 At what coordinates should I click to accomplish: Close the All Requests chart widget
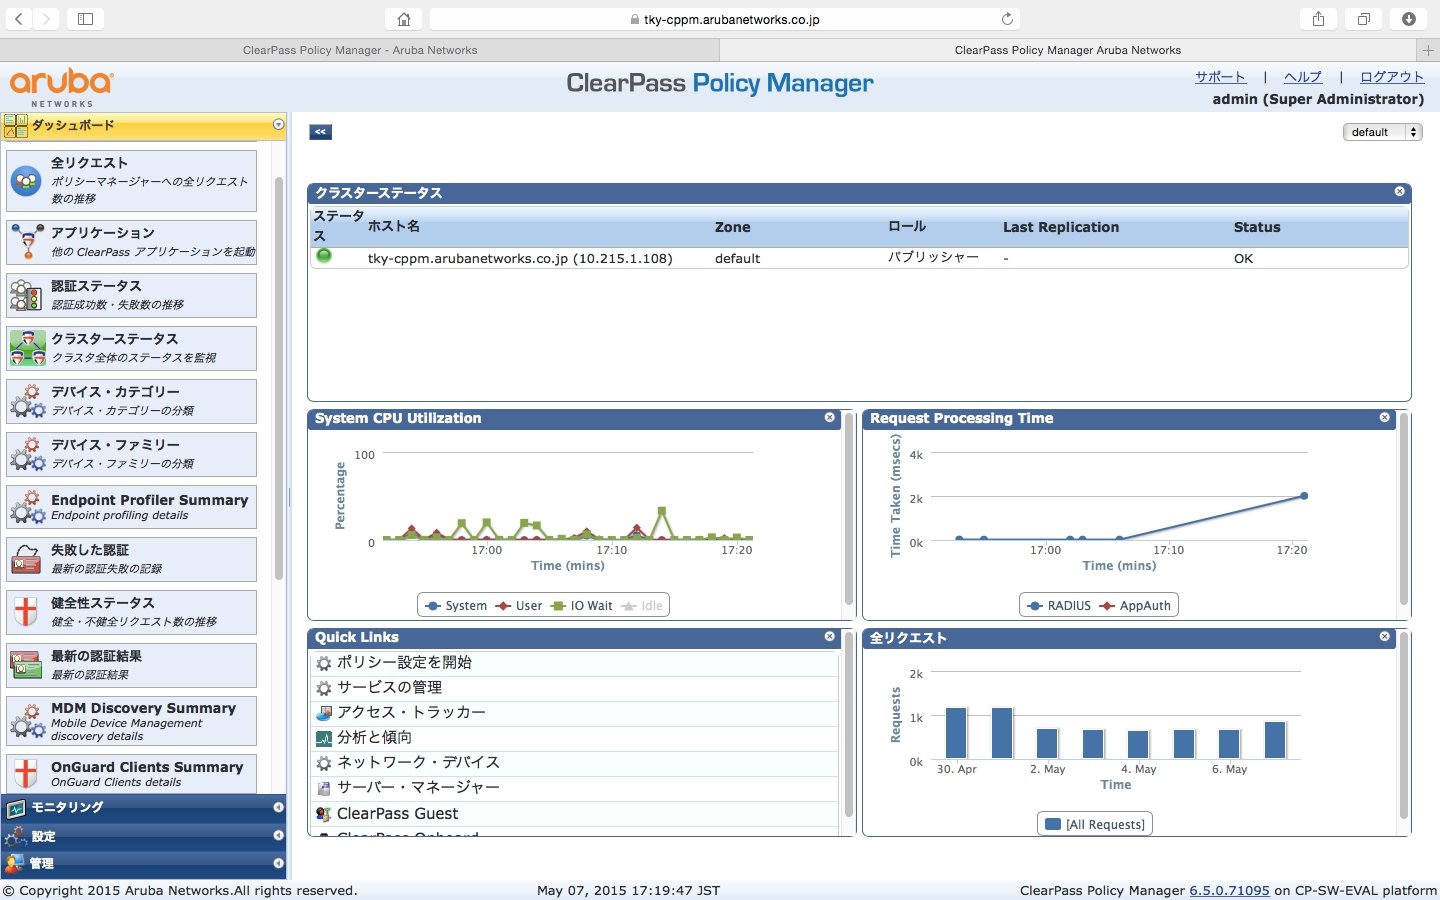point(1384,636)
